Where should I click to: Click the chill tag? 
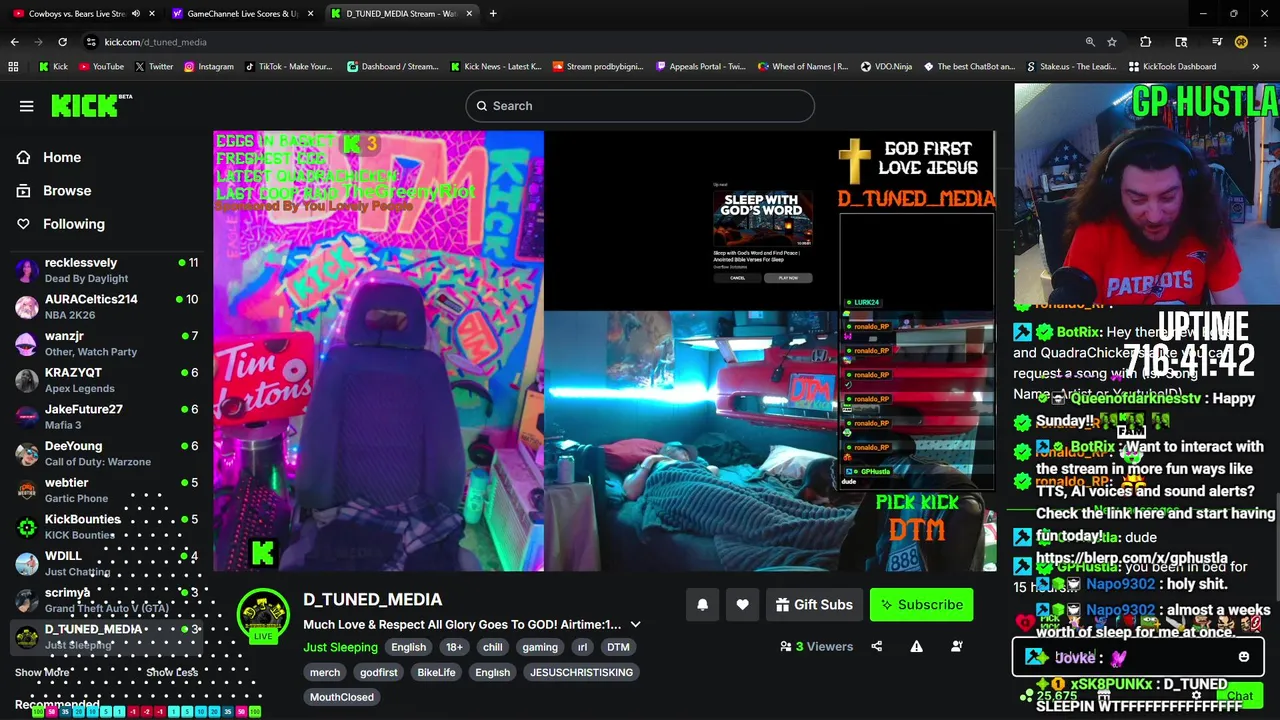click(492, 648)
